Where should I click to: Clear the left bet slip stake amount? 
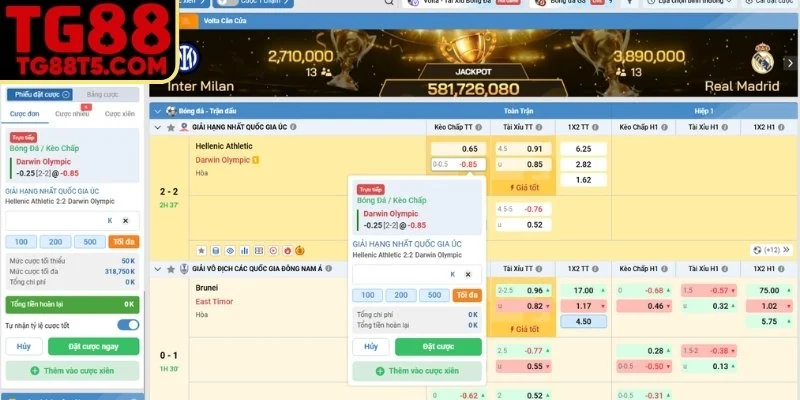126,221
